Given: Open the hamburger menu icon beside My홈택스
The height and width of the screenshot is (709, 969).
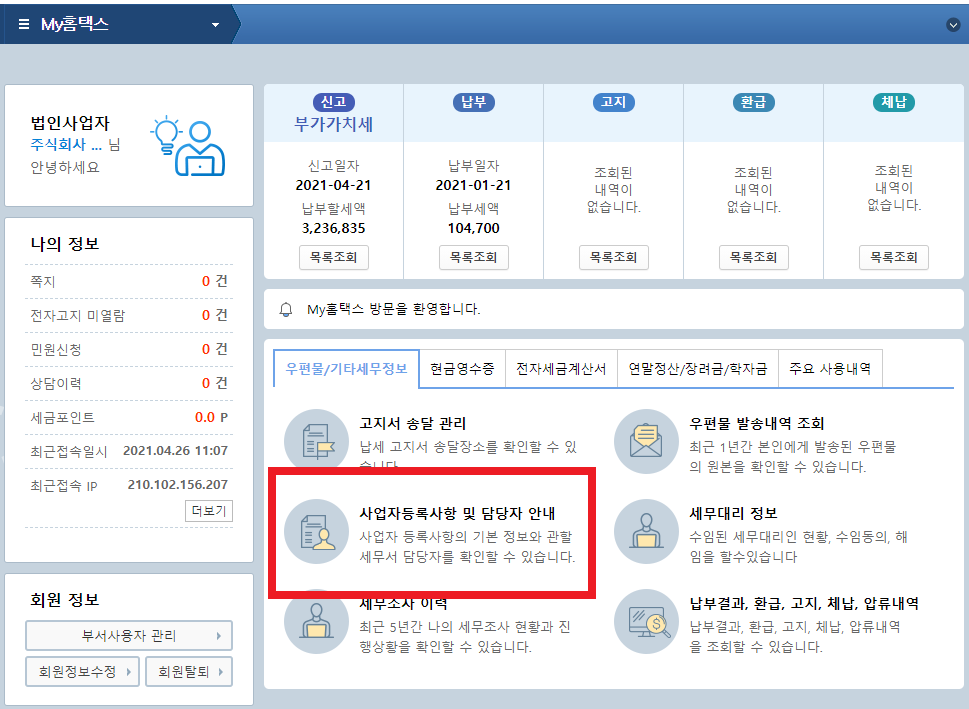Looking at the screenshot, I should pos(23,24).
